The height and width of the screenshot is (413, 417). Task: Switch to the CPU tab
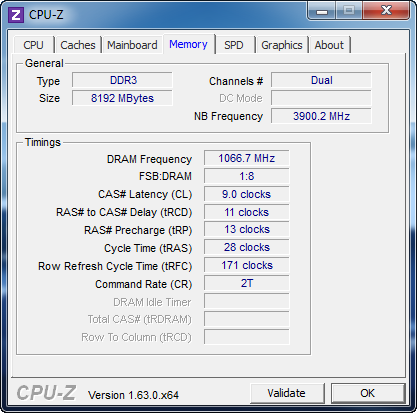[x=33, y=45]
